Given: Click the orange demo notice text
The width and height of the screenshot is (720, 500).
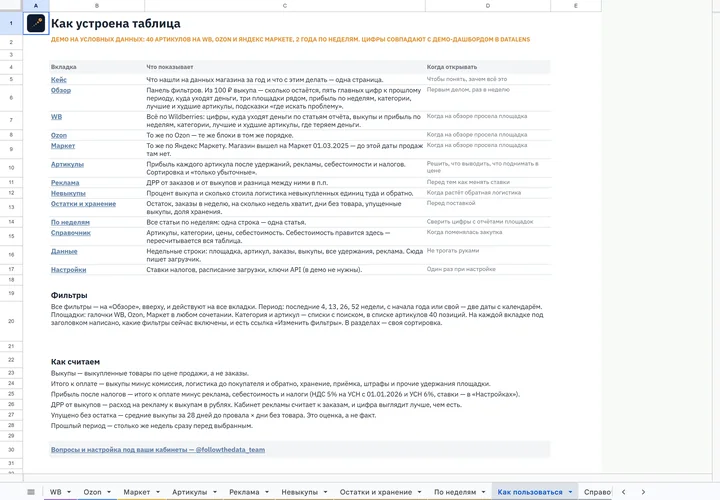Looking at the screenshot, I should pos(290,39).
